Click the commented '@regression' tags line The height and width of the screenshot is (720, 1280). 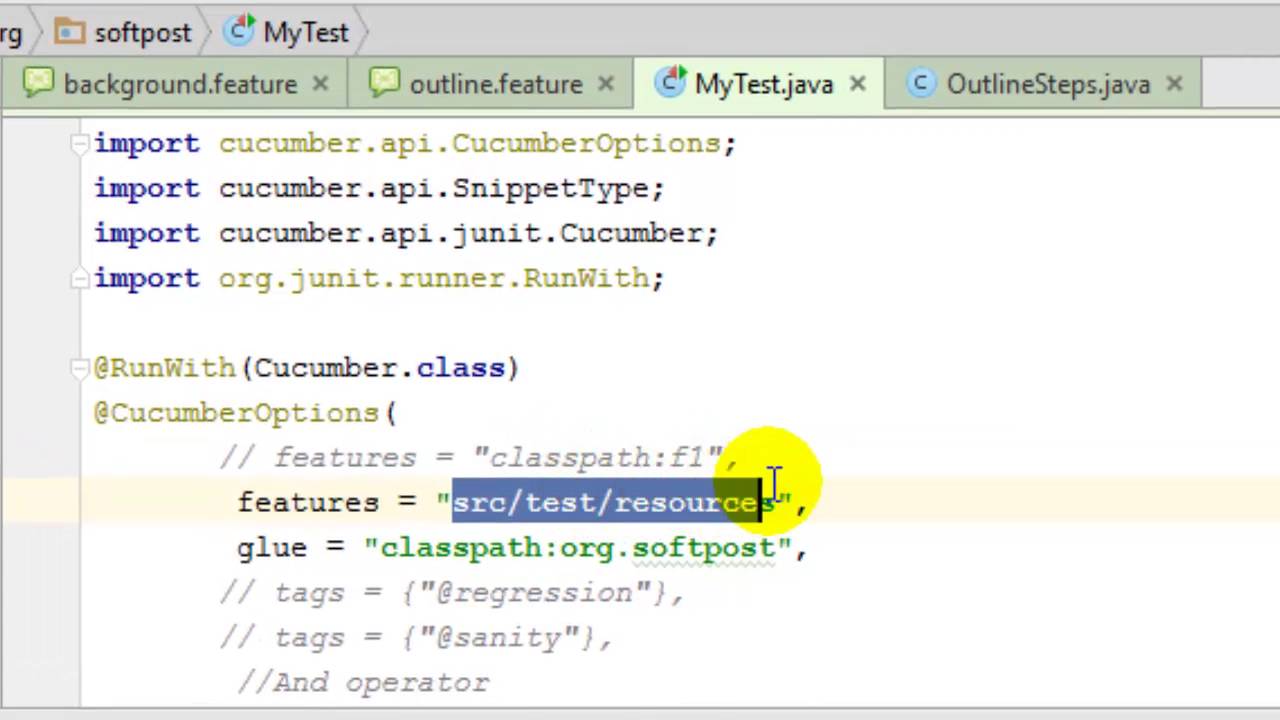(x=452, y=593)
